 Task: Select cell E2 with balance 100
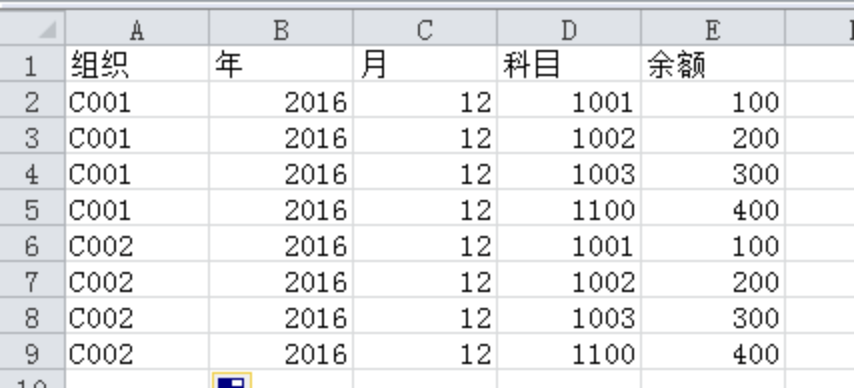point(713,100)
